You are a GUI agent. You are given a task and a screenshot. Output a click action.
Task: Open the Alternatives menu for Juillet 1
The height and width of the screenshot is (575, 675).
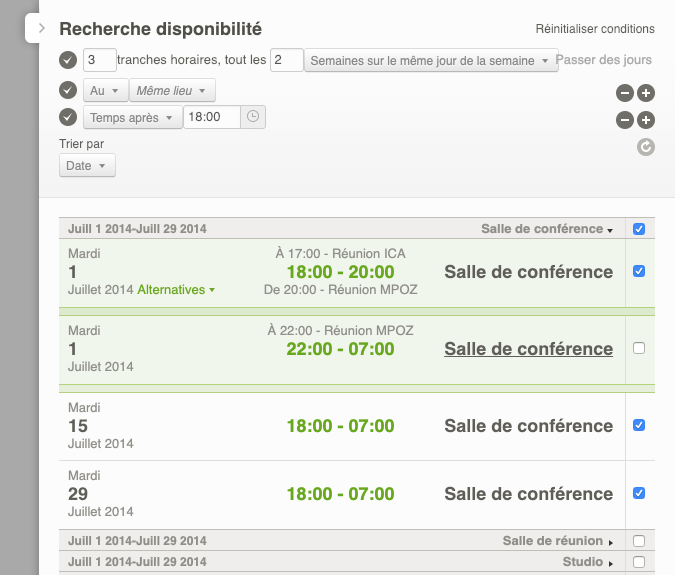pos(177,290)
